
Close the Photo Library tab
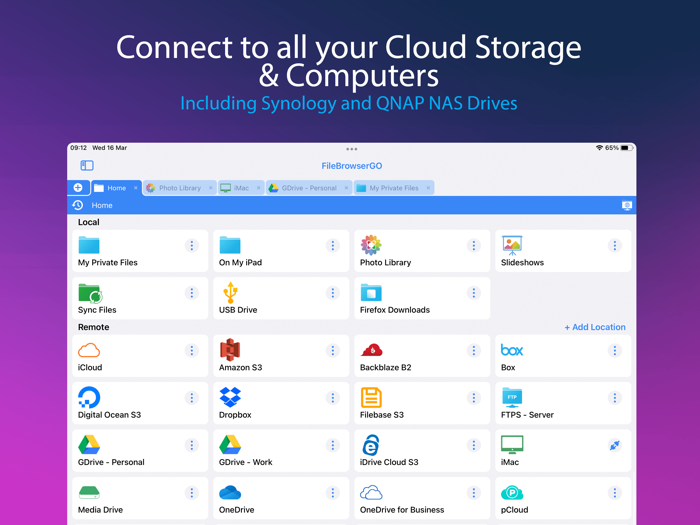click(x=211, y=188)
